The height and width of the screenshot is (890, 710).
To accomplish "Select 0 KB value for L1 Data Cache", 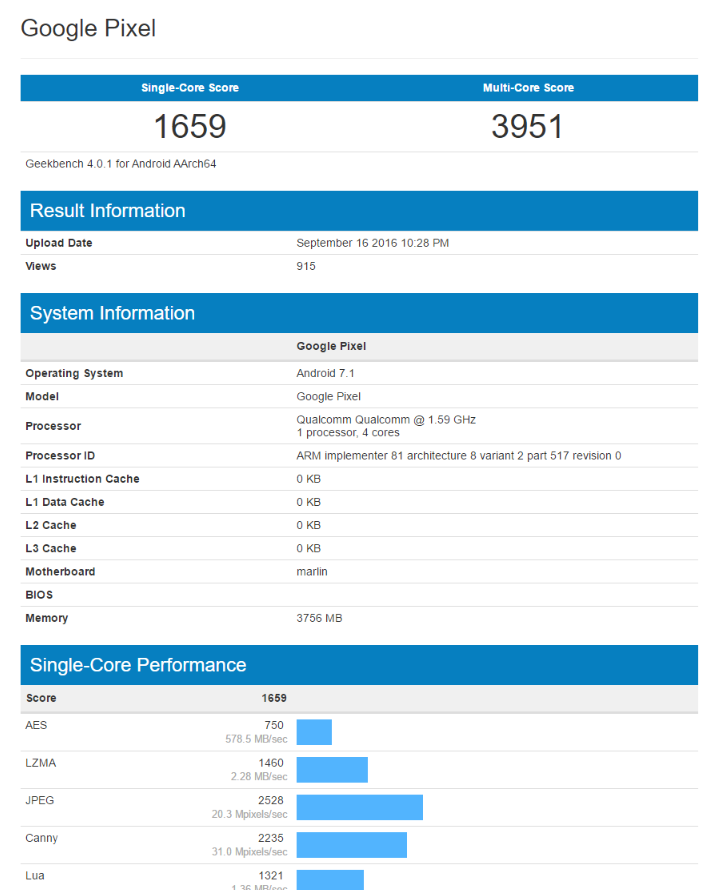I will pos(308,502).
